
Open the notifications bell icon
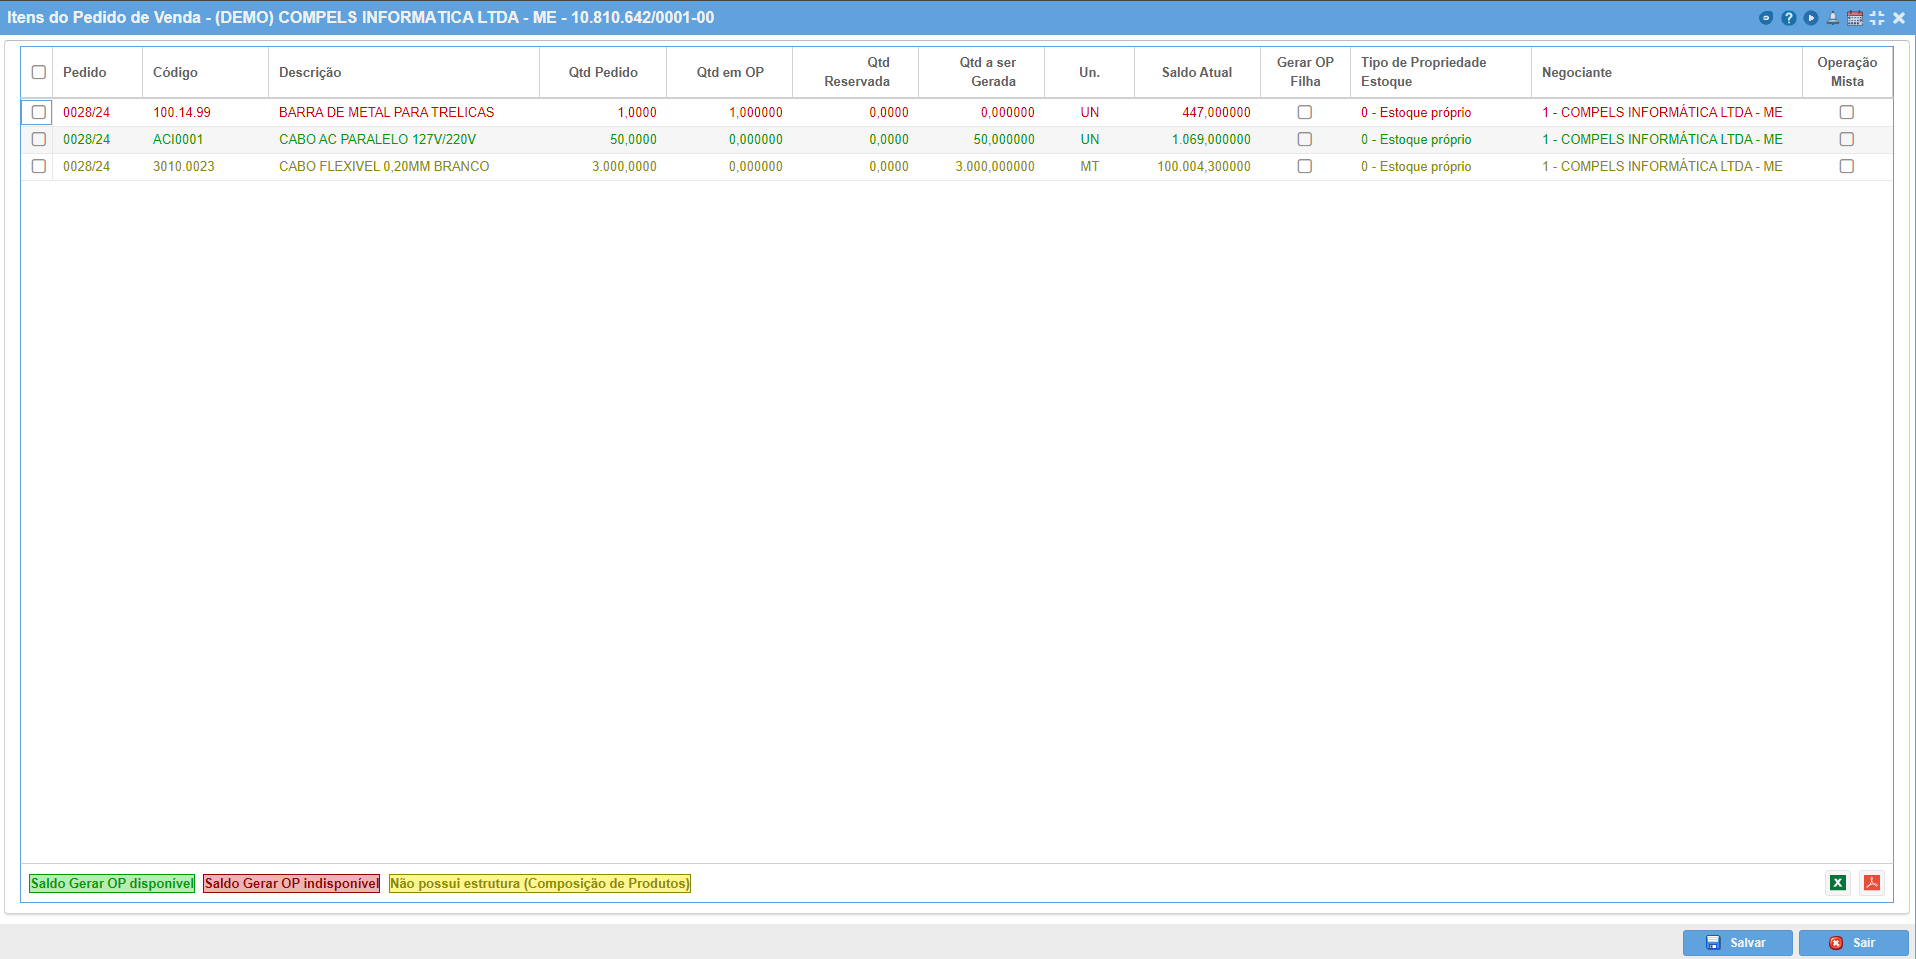(1832, 18)
